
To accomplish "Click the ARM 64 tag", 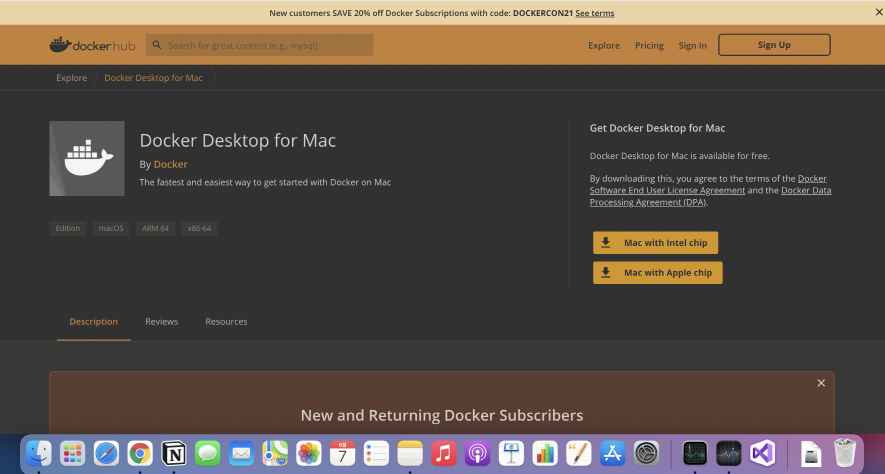I will click(x=155, y=229).
